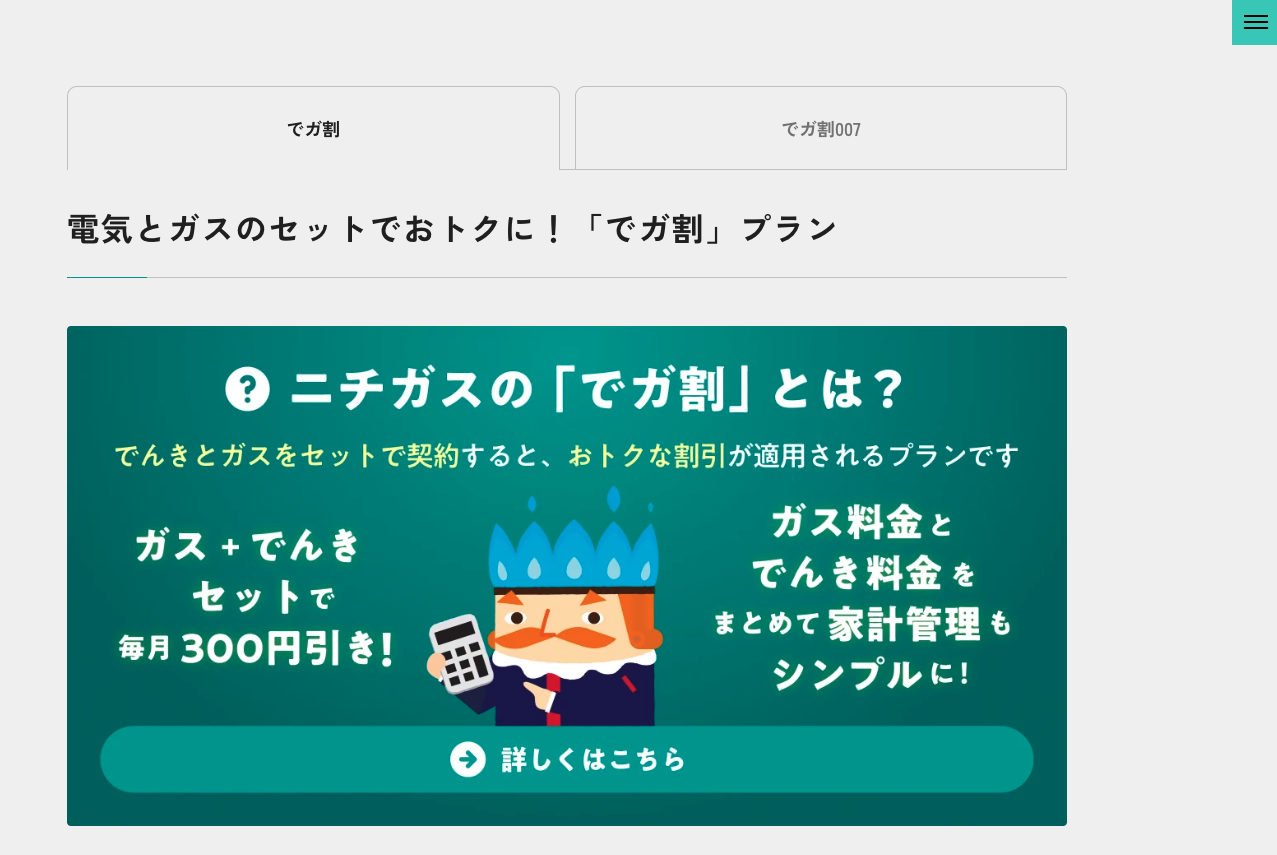Open the hamburger menu icon

click(1255, 22)
